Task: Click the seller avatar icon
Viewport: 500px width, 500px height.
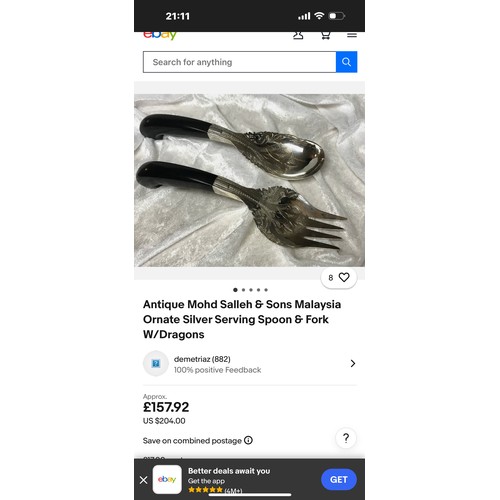Action: pyautogui.click(x=156, y=363)
